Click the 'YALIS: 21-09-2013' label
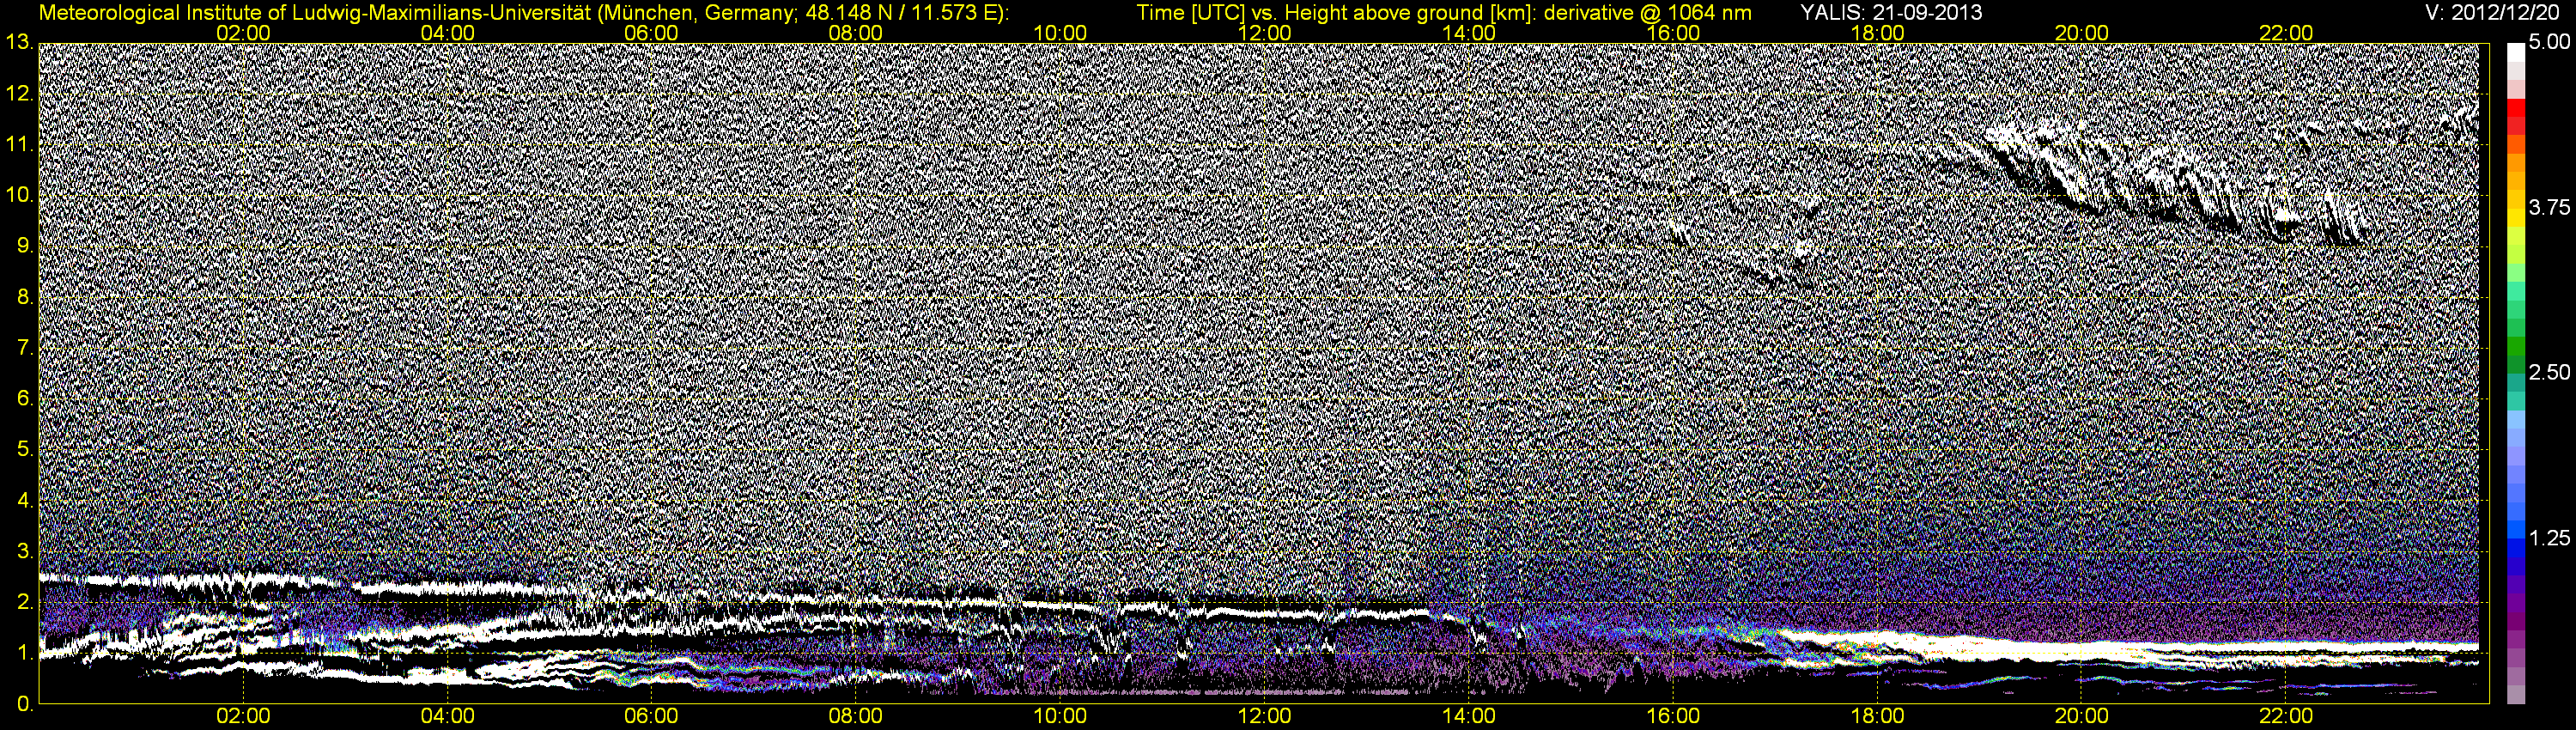This screenshot has height=730, width=2576. point(1891,13)
